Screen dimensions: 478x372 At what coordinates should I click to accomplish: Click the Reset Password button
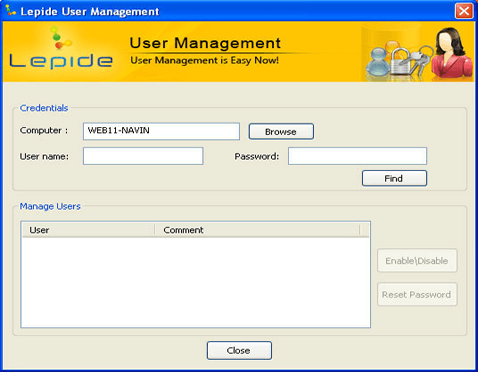417,294
